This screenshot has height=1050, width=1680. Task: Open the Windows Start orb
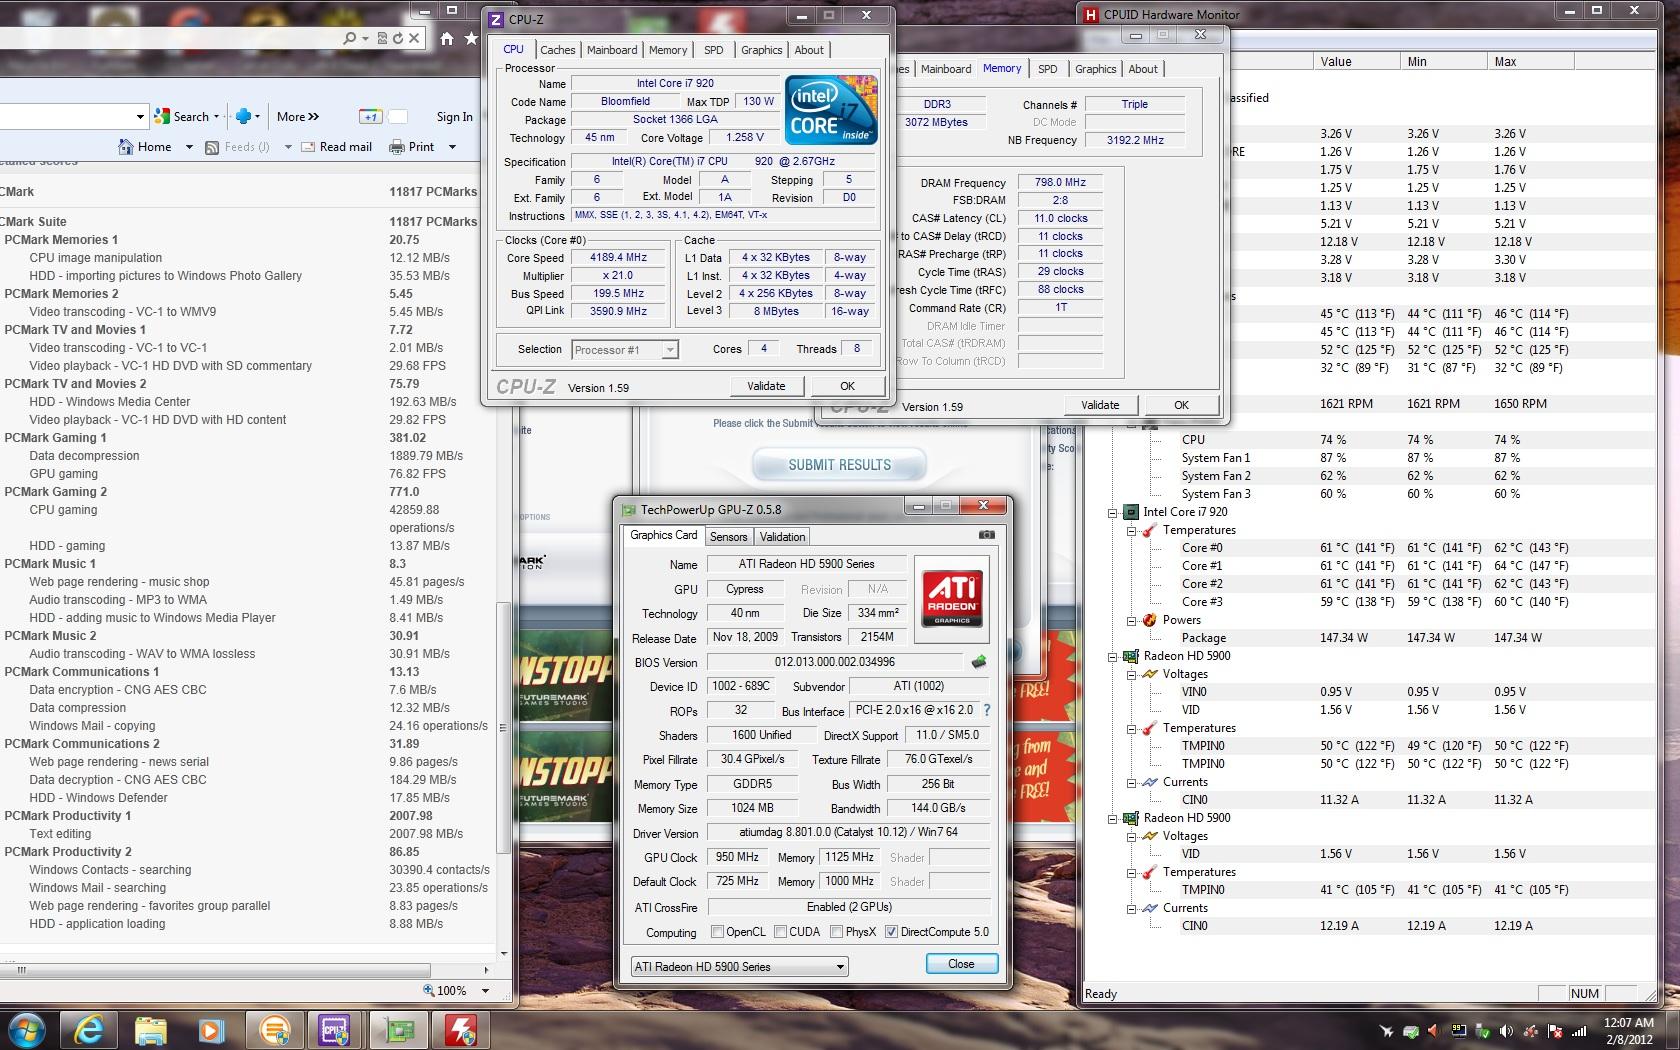click(27, 1030)
